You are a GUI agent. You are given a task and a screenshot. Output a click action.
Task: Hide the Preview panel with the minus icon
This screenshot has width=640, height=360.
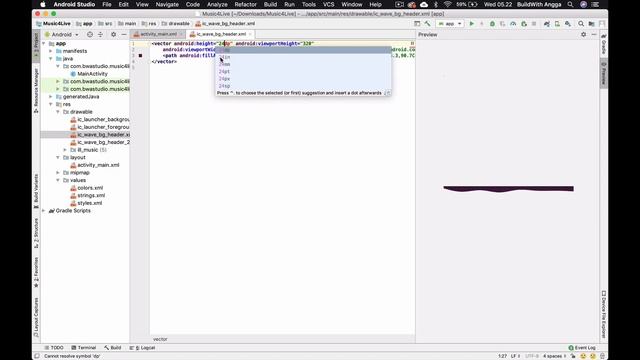tap(594, 35)
